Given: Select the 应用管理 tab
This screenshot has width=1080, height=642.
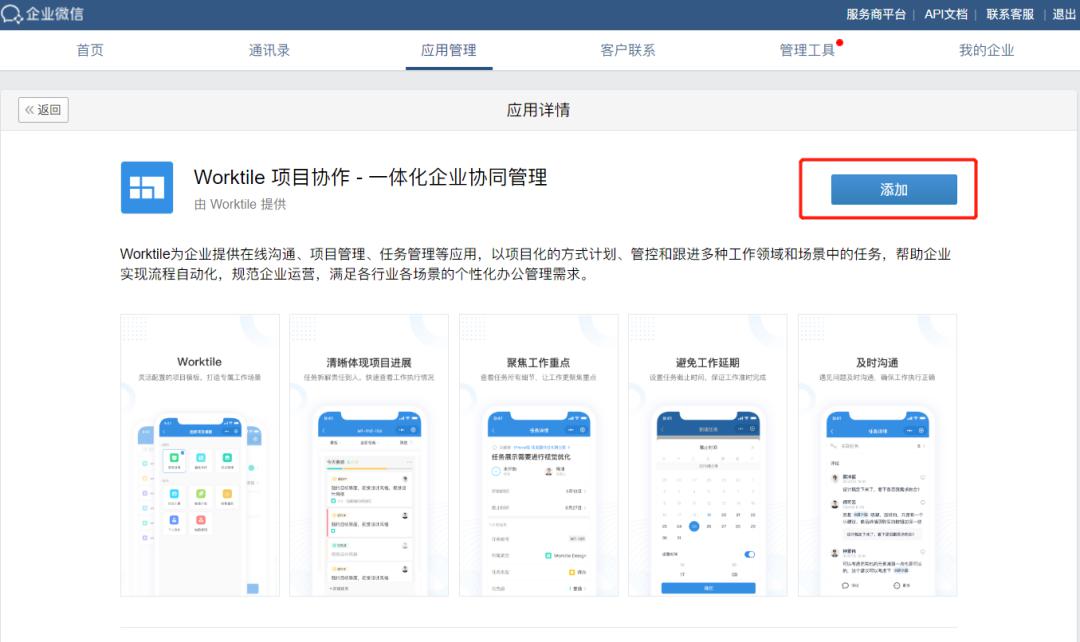Looking at the screenshot, I should [448, 50].
